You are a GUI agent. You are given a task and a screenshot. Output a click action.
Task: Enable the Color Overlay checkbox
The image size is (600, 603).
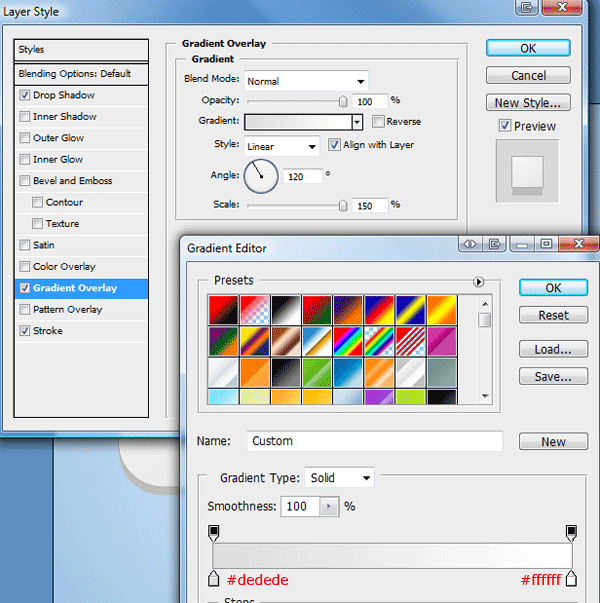coord(25,266)
